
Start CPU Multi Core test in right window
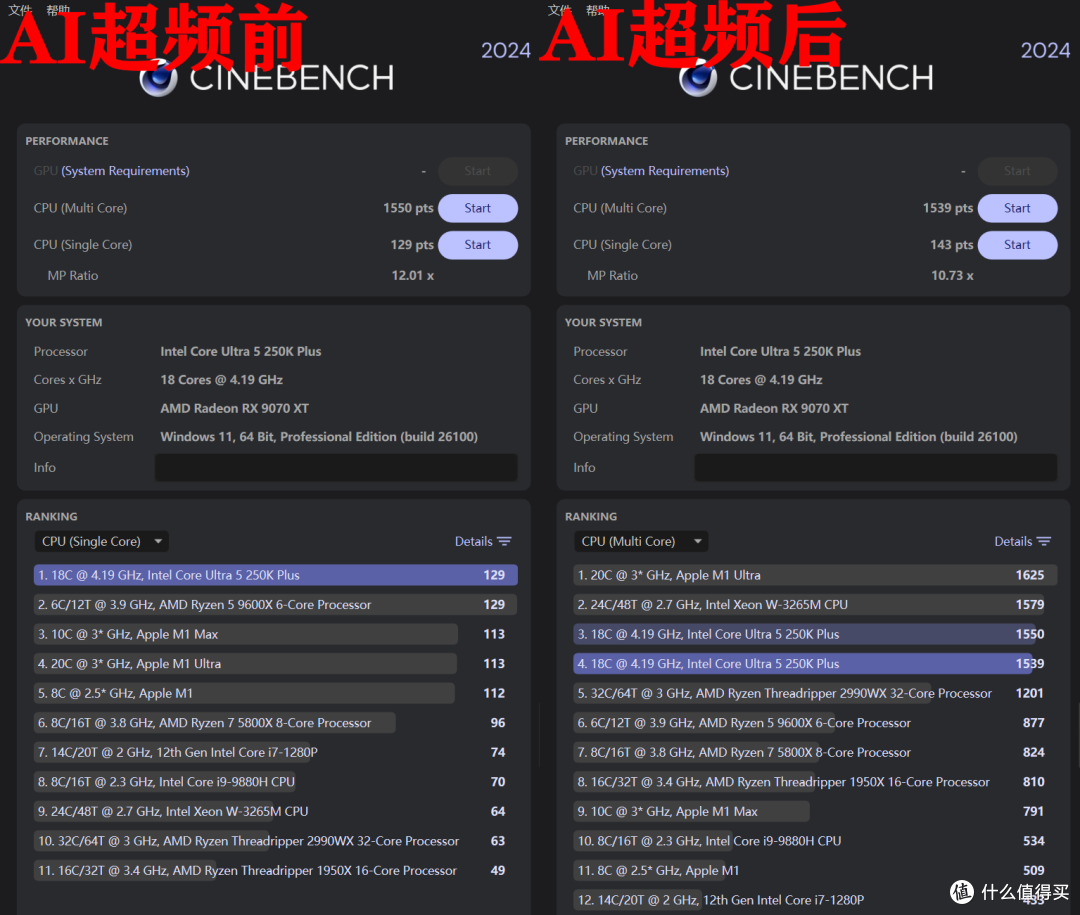pyautogui.click(x=1017, y=208)
